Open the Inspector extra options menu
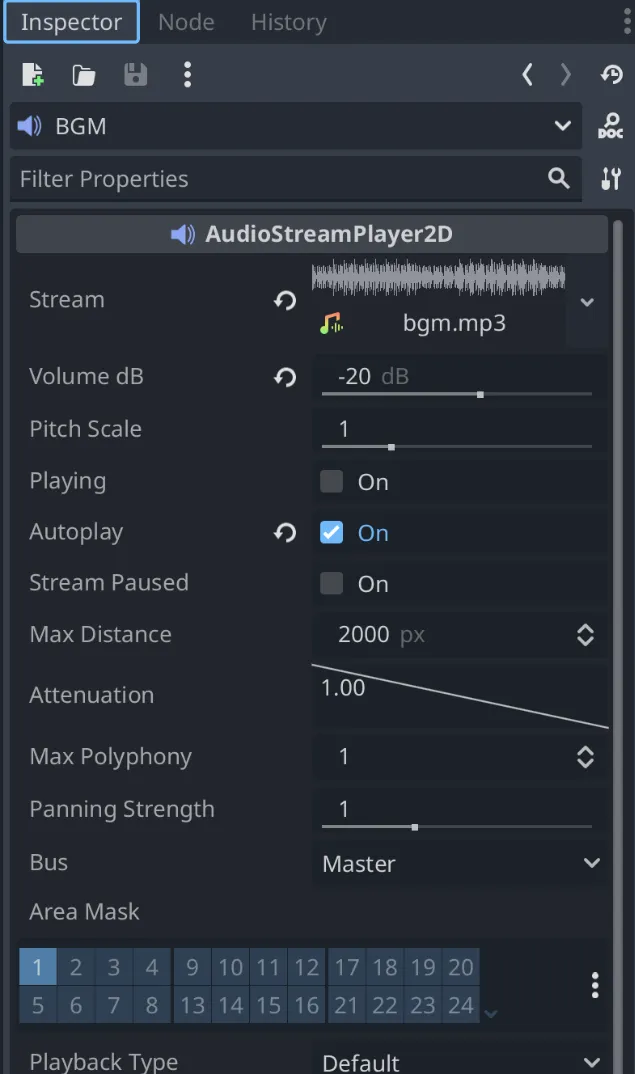 187,74
